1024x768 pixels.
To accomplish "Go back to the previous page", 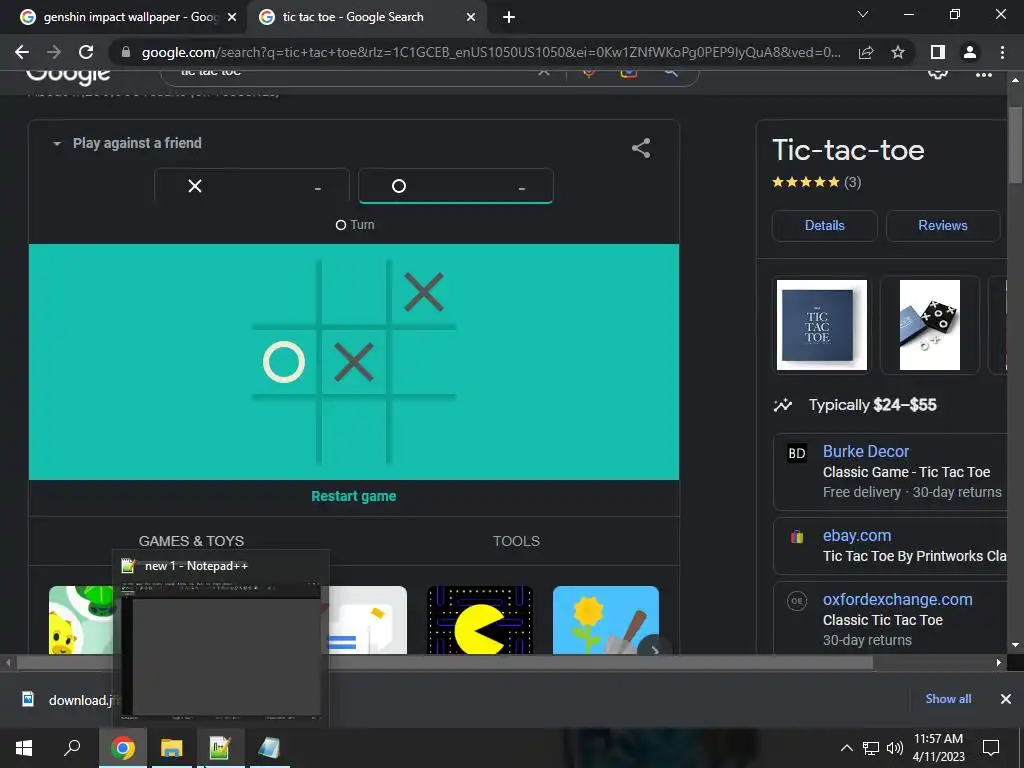I will tap(22, 52).
